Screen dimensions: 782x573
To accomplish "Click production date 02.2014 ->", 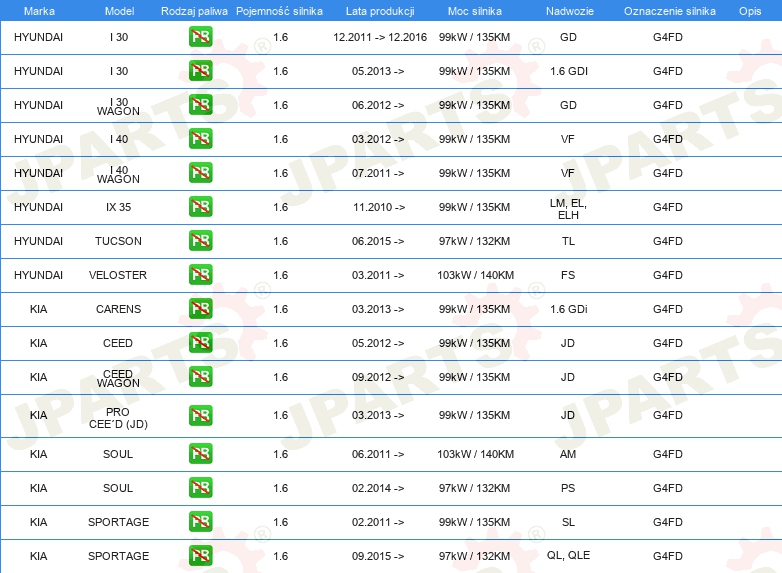I will [x=378, y=488].
